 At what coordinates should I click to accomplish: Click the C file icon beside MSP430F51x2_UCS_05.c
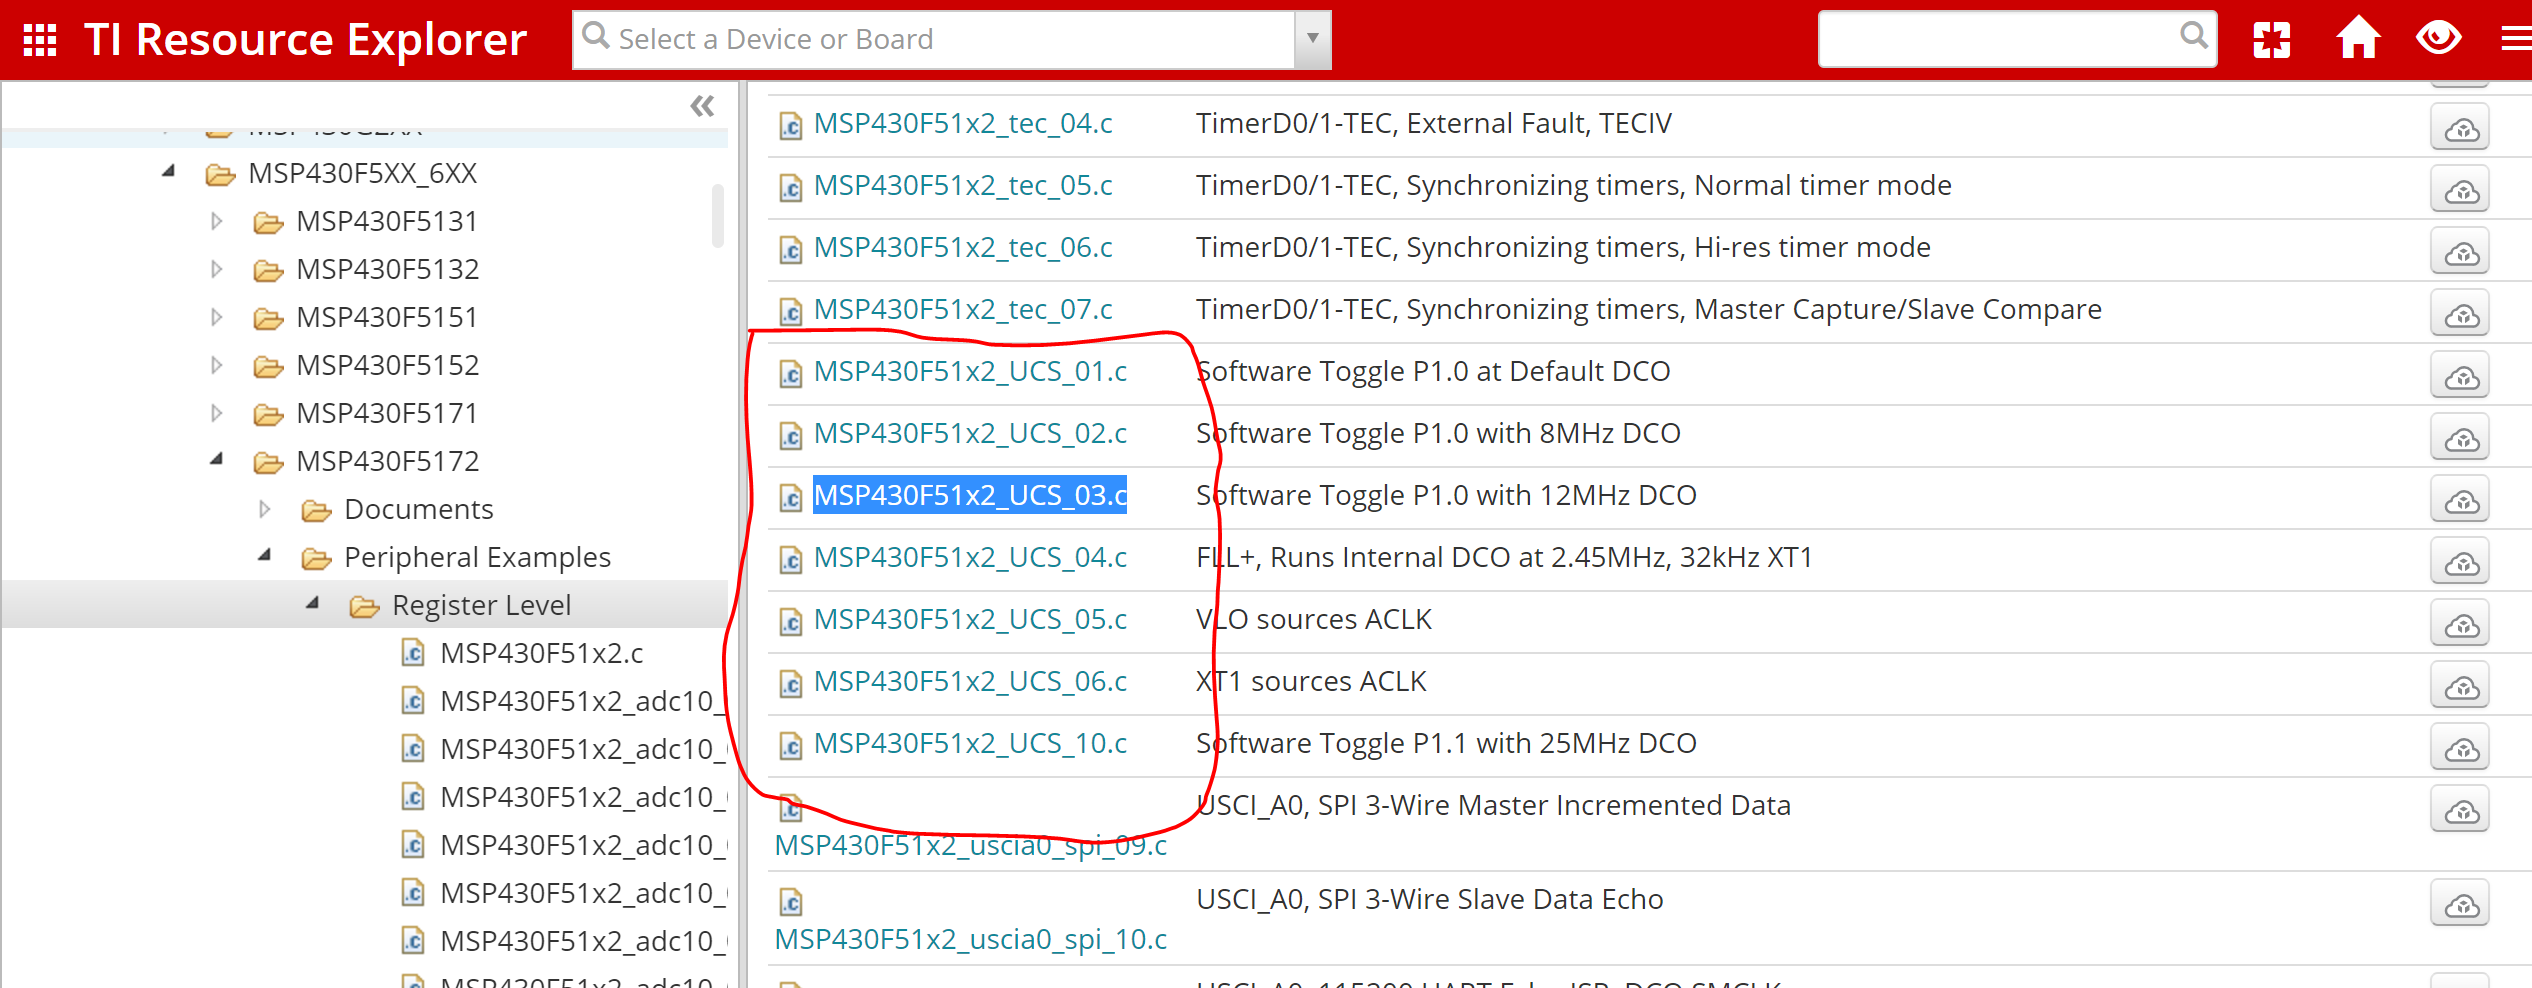tap(790, 621)
